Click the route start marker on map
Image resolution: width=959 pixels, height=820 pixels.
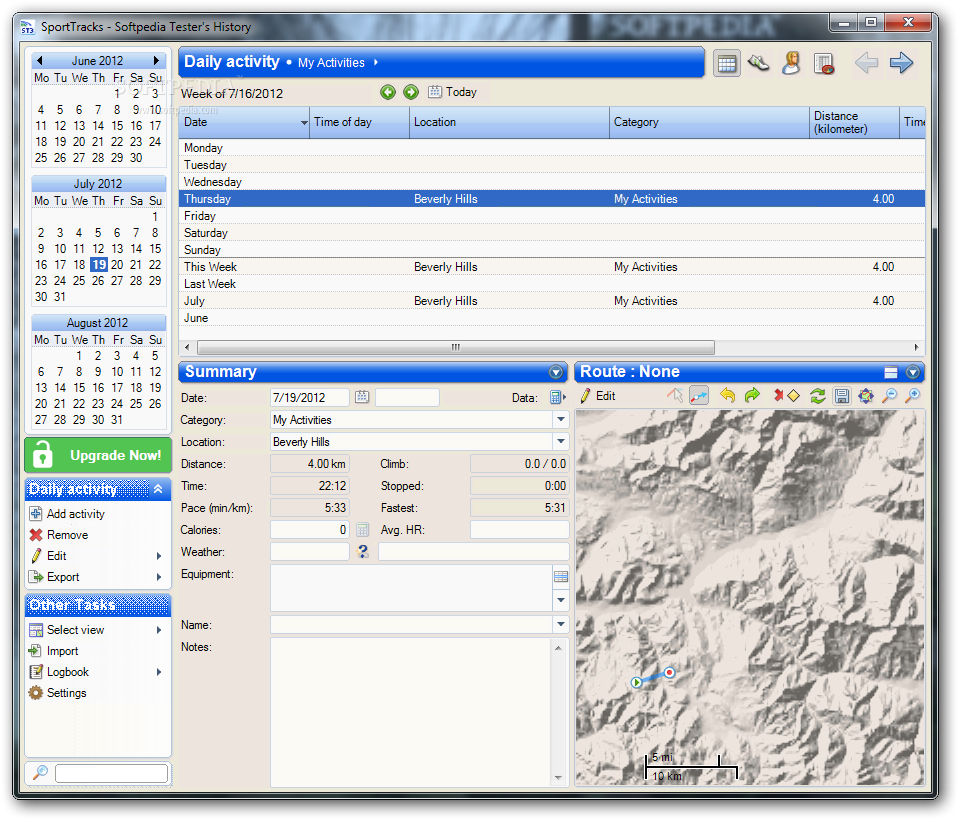tap(637, 682)
